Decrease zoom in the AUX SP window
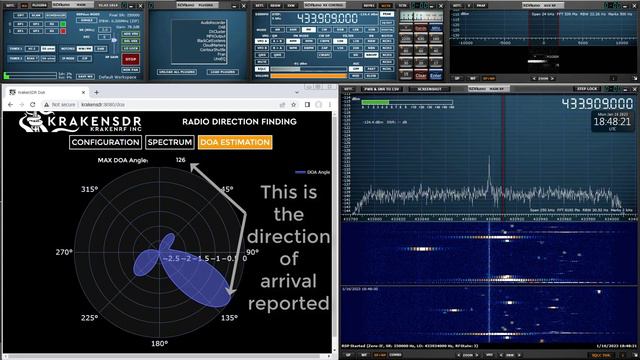Screen dimensions: 640x360 coord(534,78)
